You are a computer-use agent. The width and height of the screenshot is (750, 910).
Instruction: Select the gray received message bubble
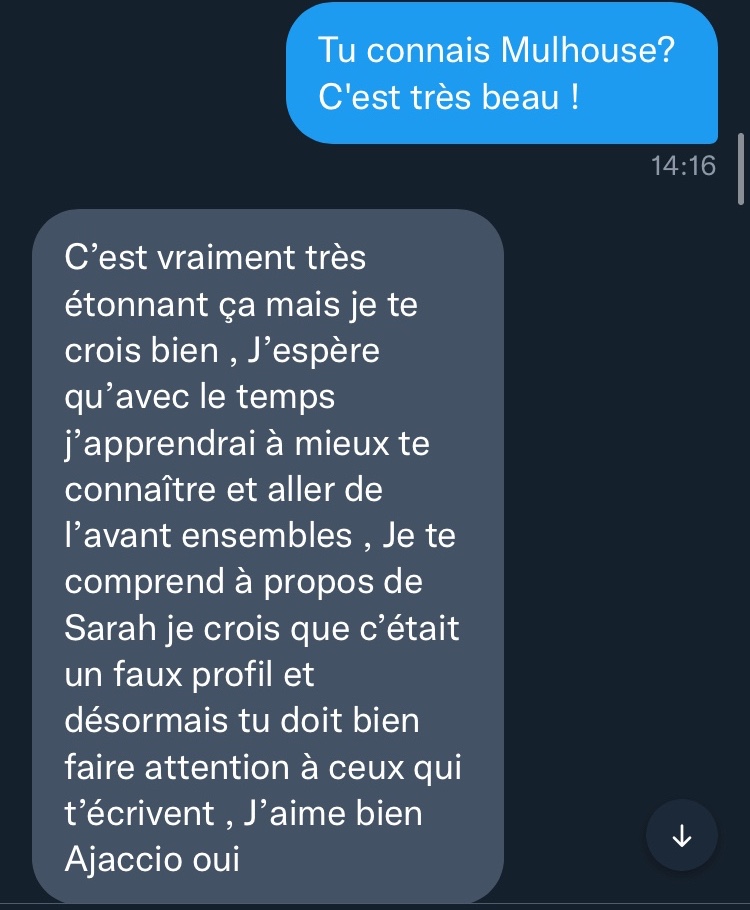pyautogui.click(x=268, y=557)
